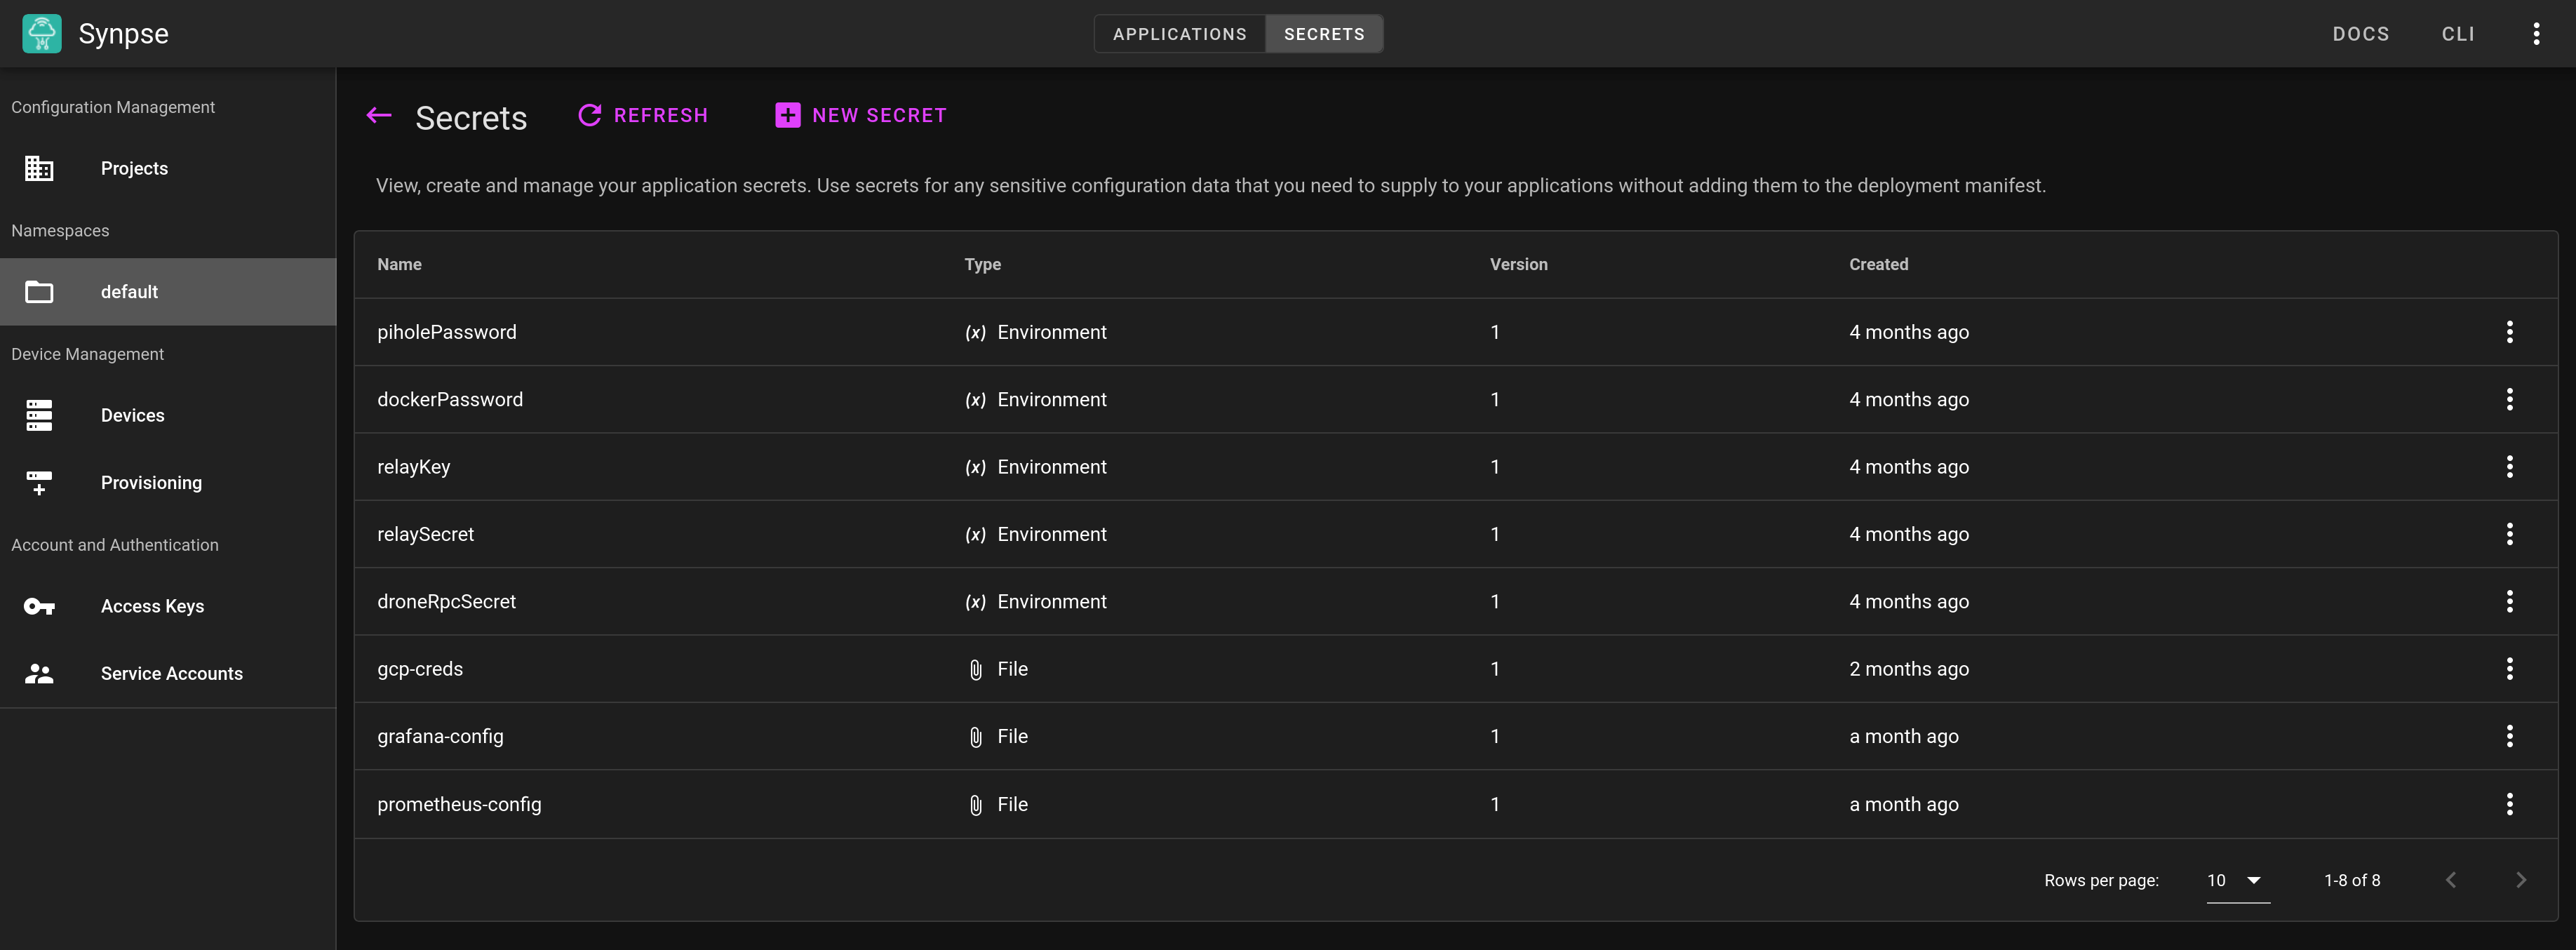The width and height of the screenshot is (2576, 950).
Task: Click the Access Keys key icon
Action: 39,606
